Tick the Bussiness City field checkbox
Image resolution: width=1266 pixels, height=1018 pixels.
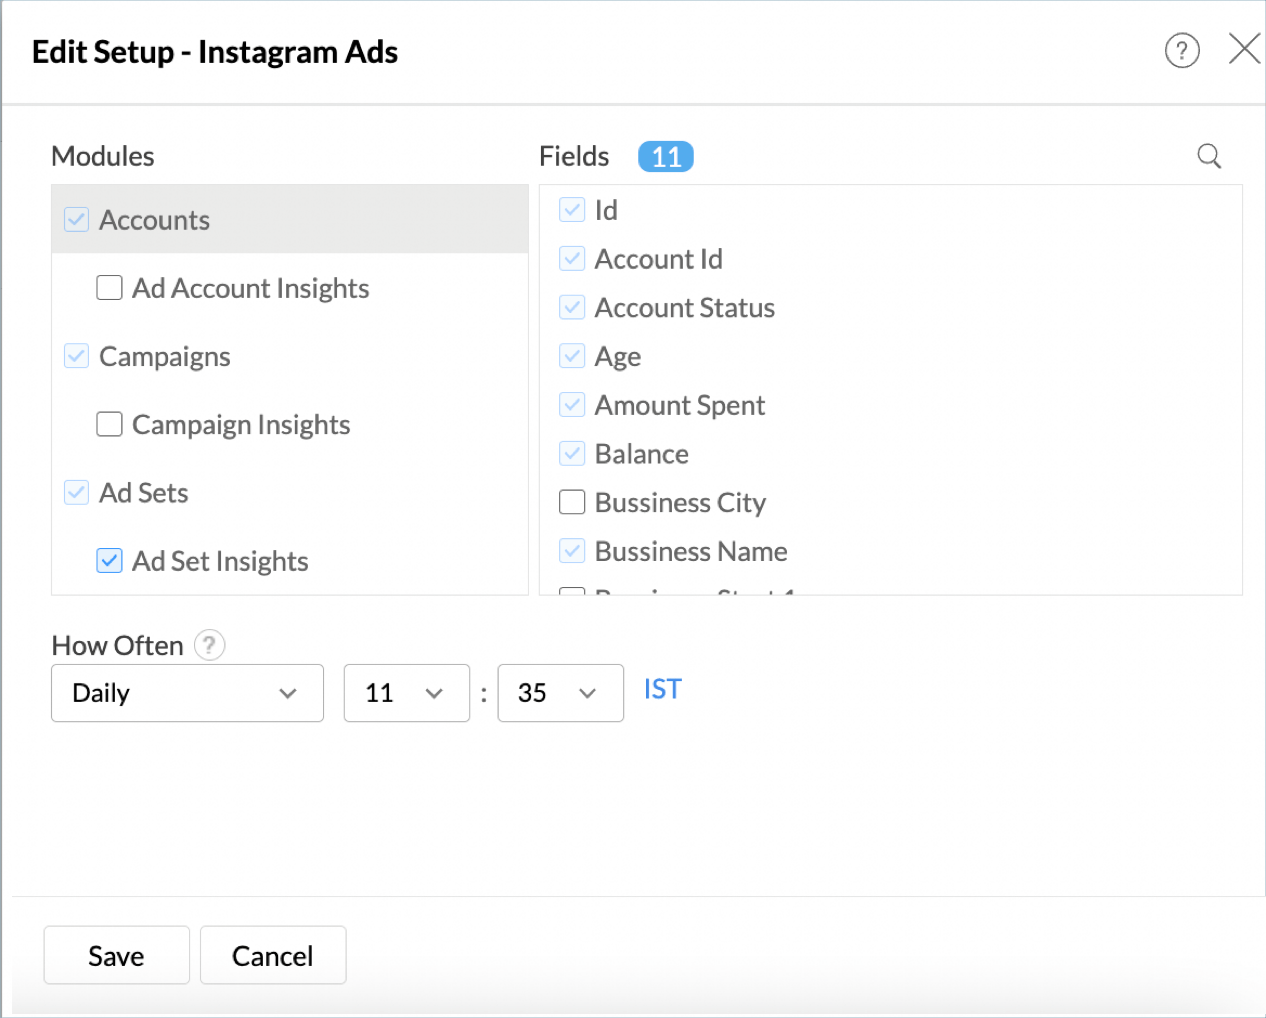point(572,502)
